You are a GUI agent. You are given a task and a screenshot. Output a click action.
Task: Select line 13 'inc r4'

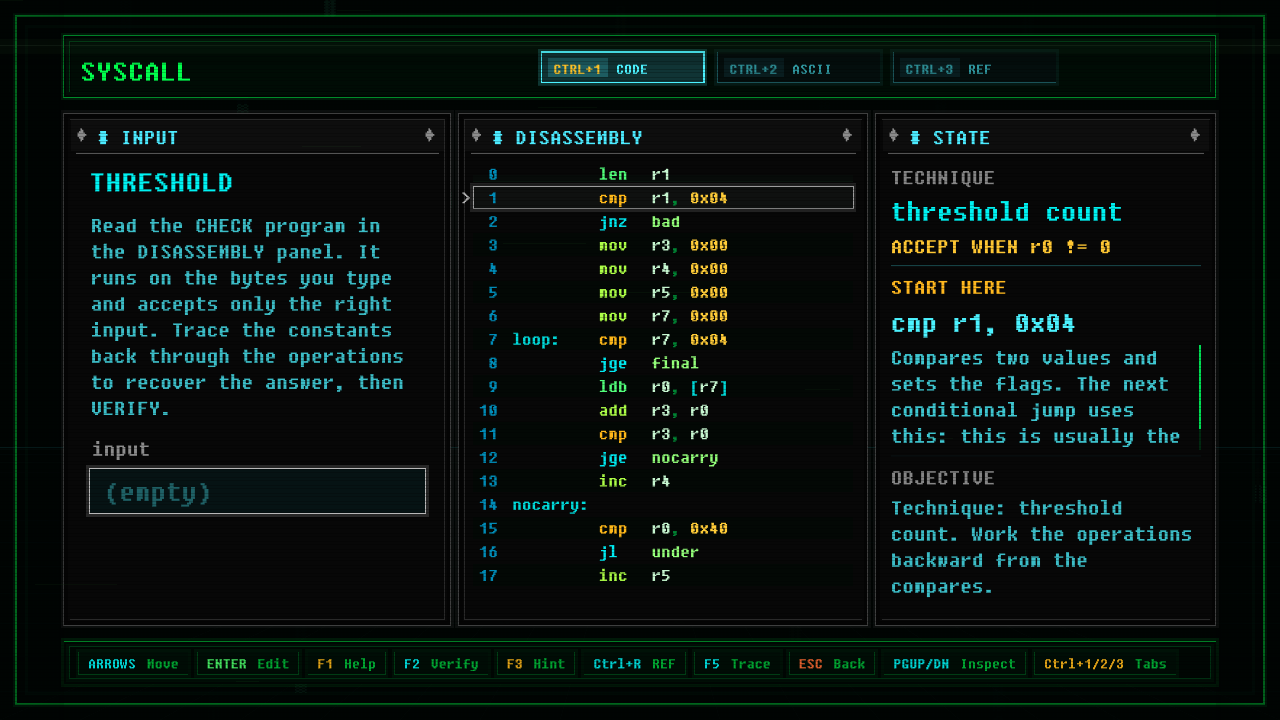tap(663, 481)
